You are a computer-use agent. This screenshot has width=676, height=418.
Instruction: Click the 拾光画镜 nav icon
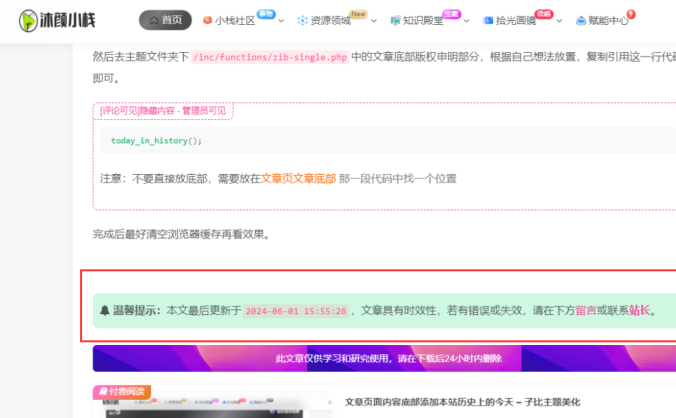(x=488, y=20)
